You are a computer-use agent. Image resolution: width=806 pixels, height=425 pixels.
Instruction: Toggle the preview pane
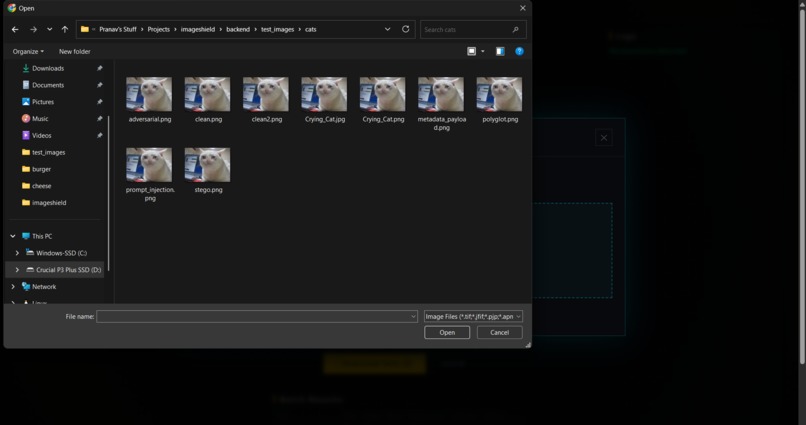point(500,51)
